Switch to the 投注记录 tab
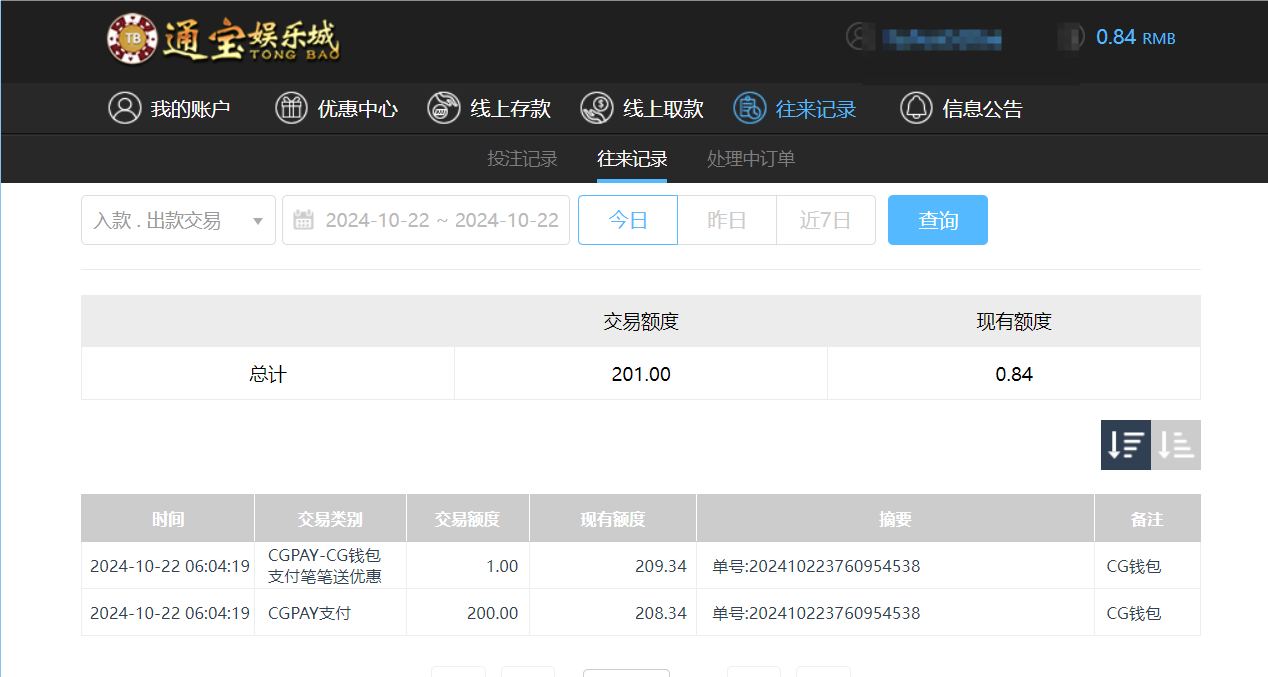Viewport: 1268px width, 677px height. [x=521, y=158]
